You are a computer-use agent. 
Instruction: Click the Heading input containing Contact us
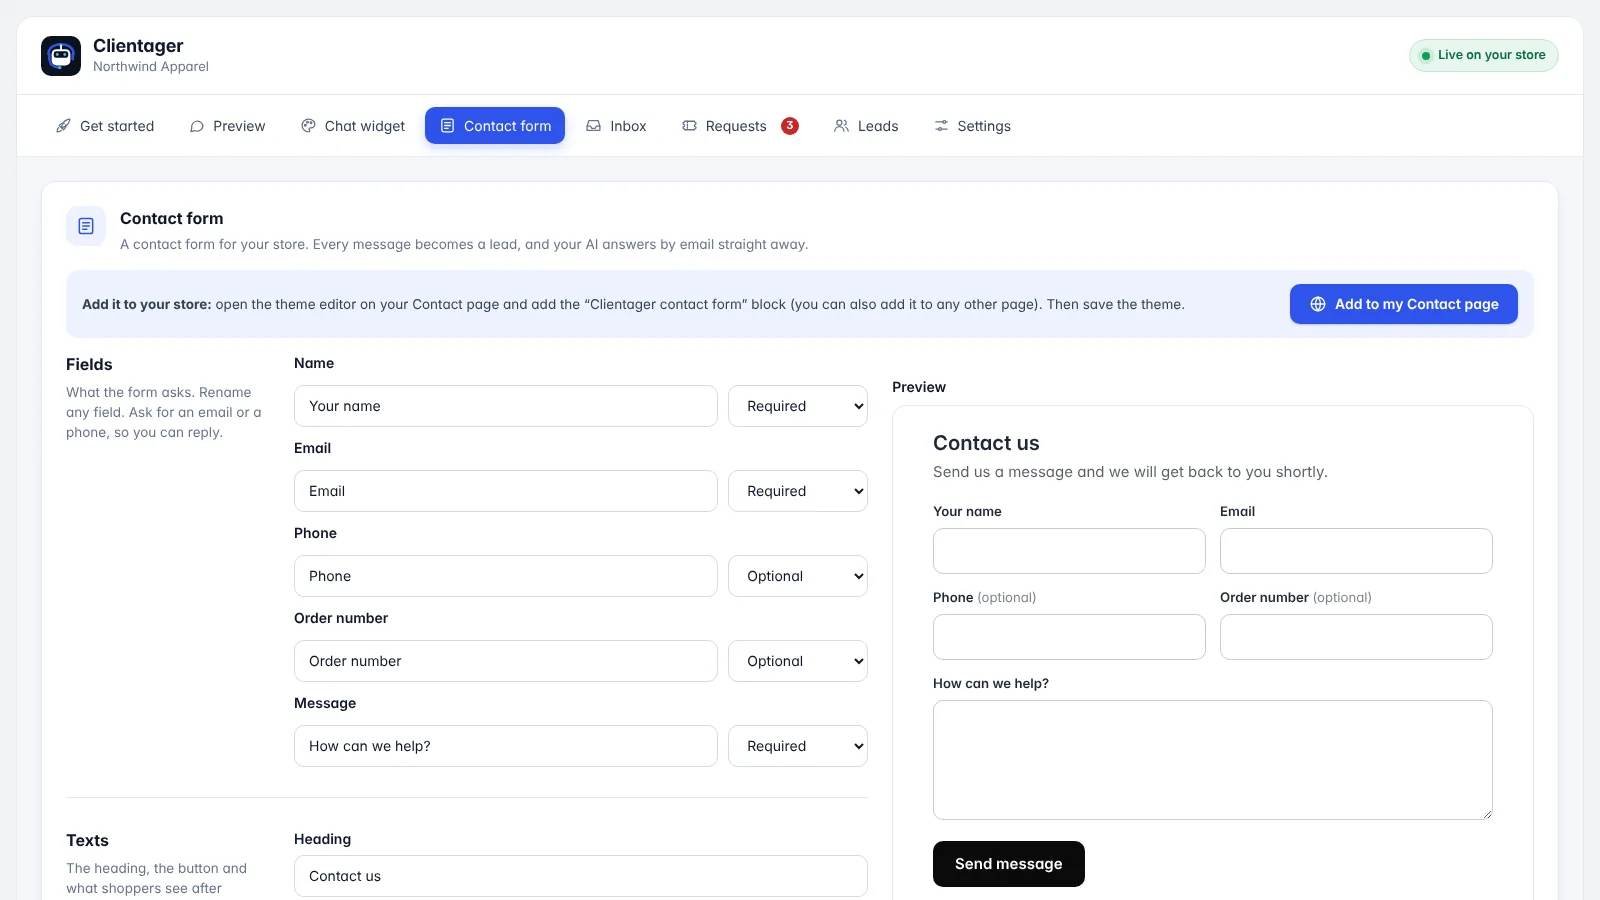(x=581, y=876)
